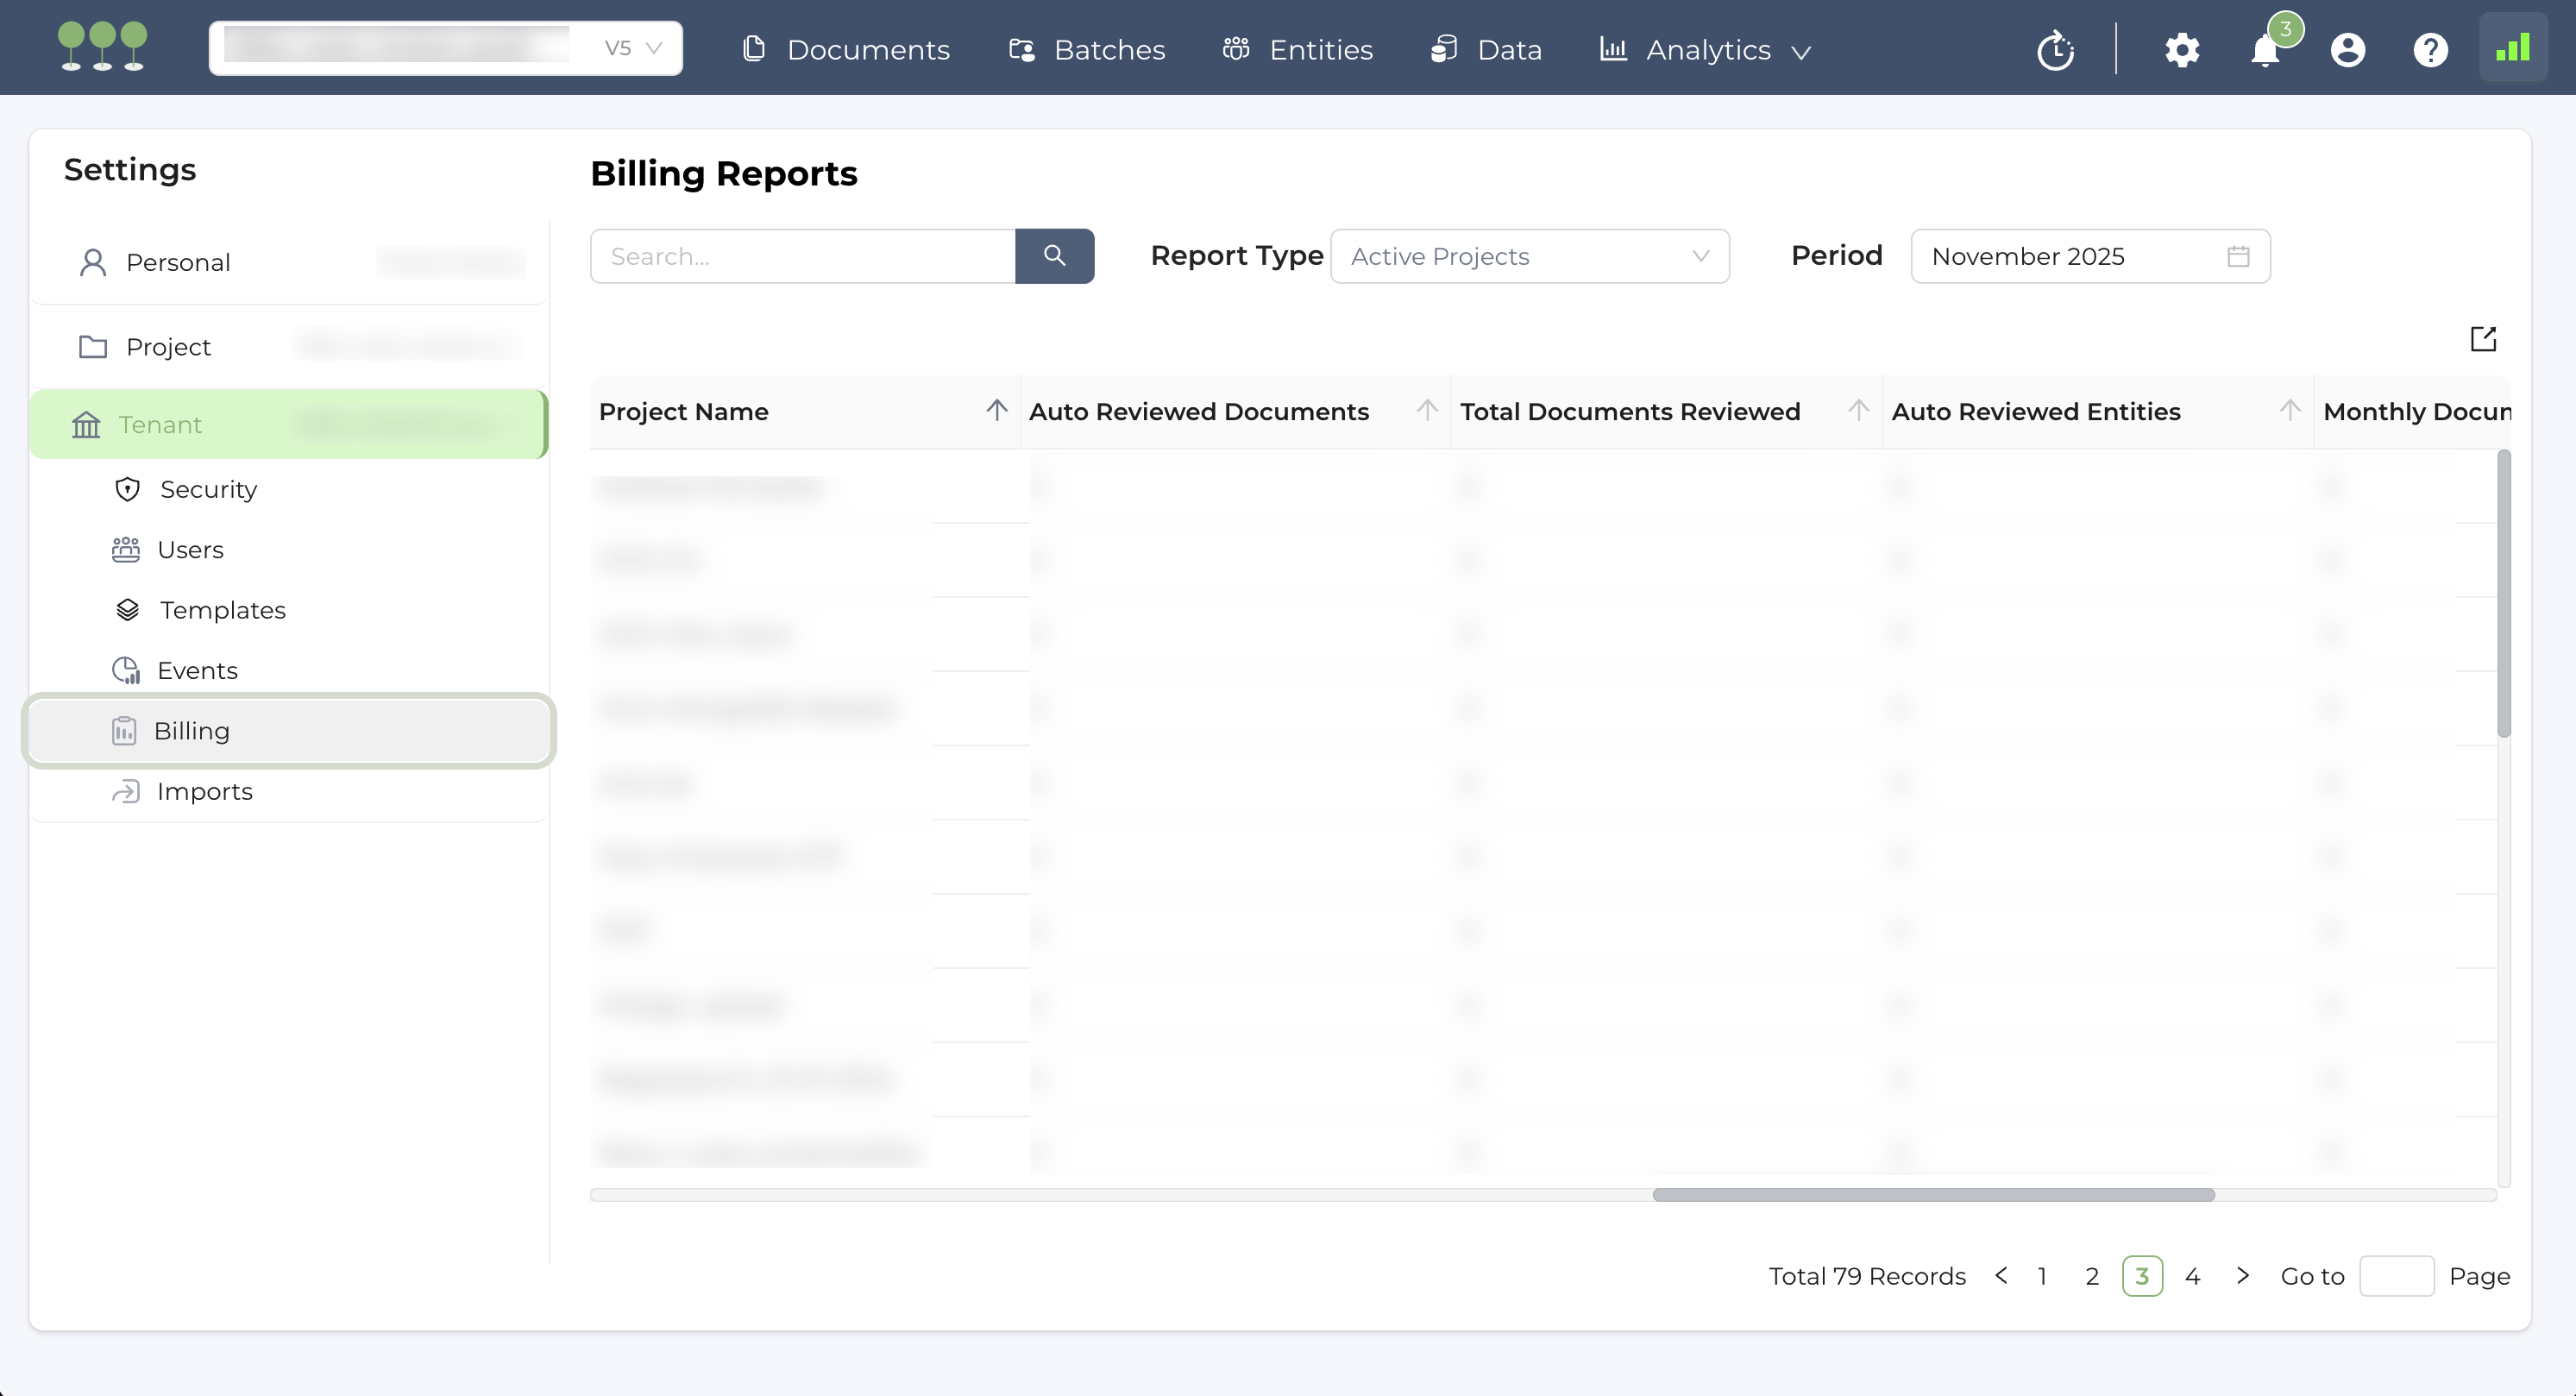Click the help question mark icon
This screenshot has height=1396, width=2576.
click(2430, 49)
